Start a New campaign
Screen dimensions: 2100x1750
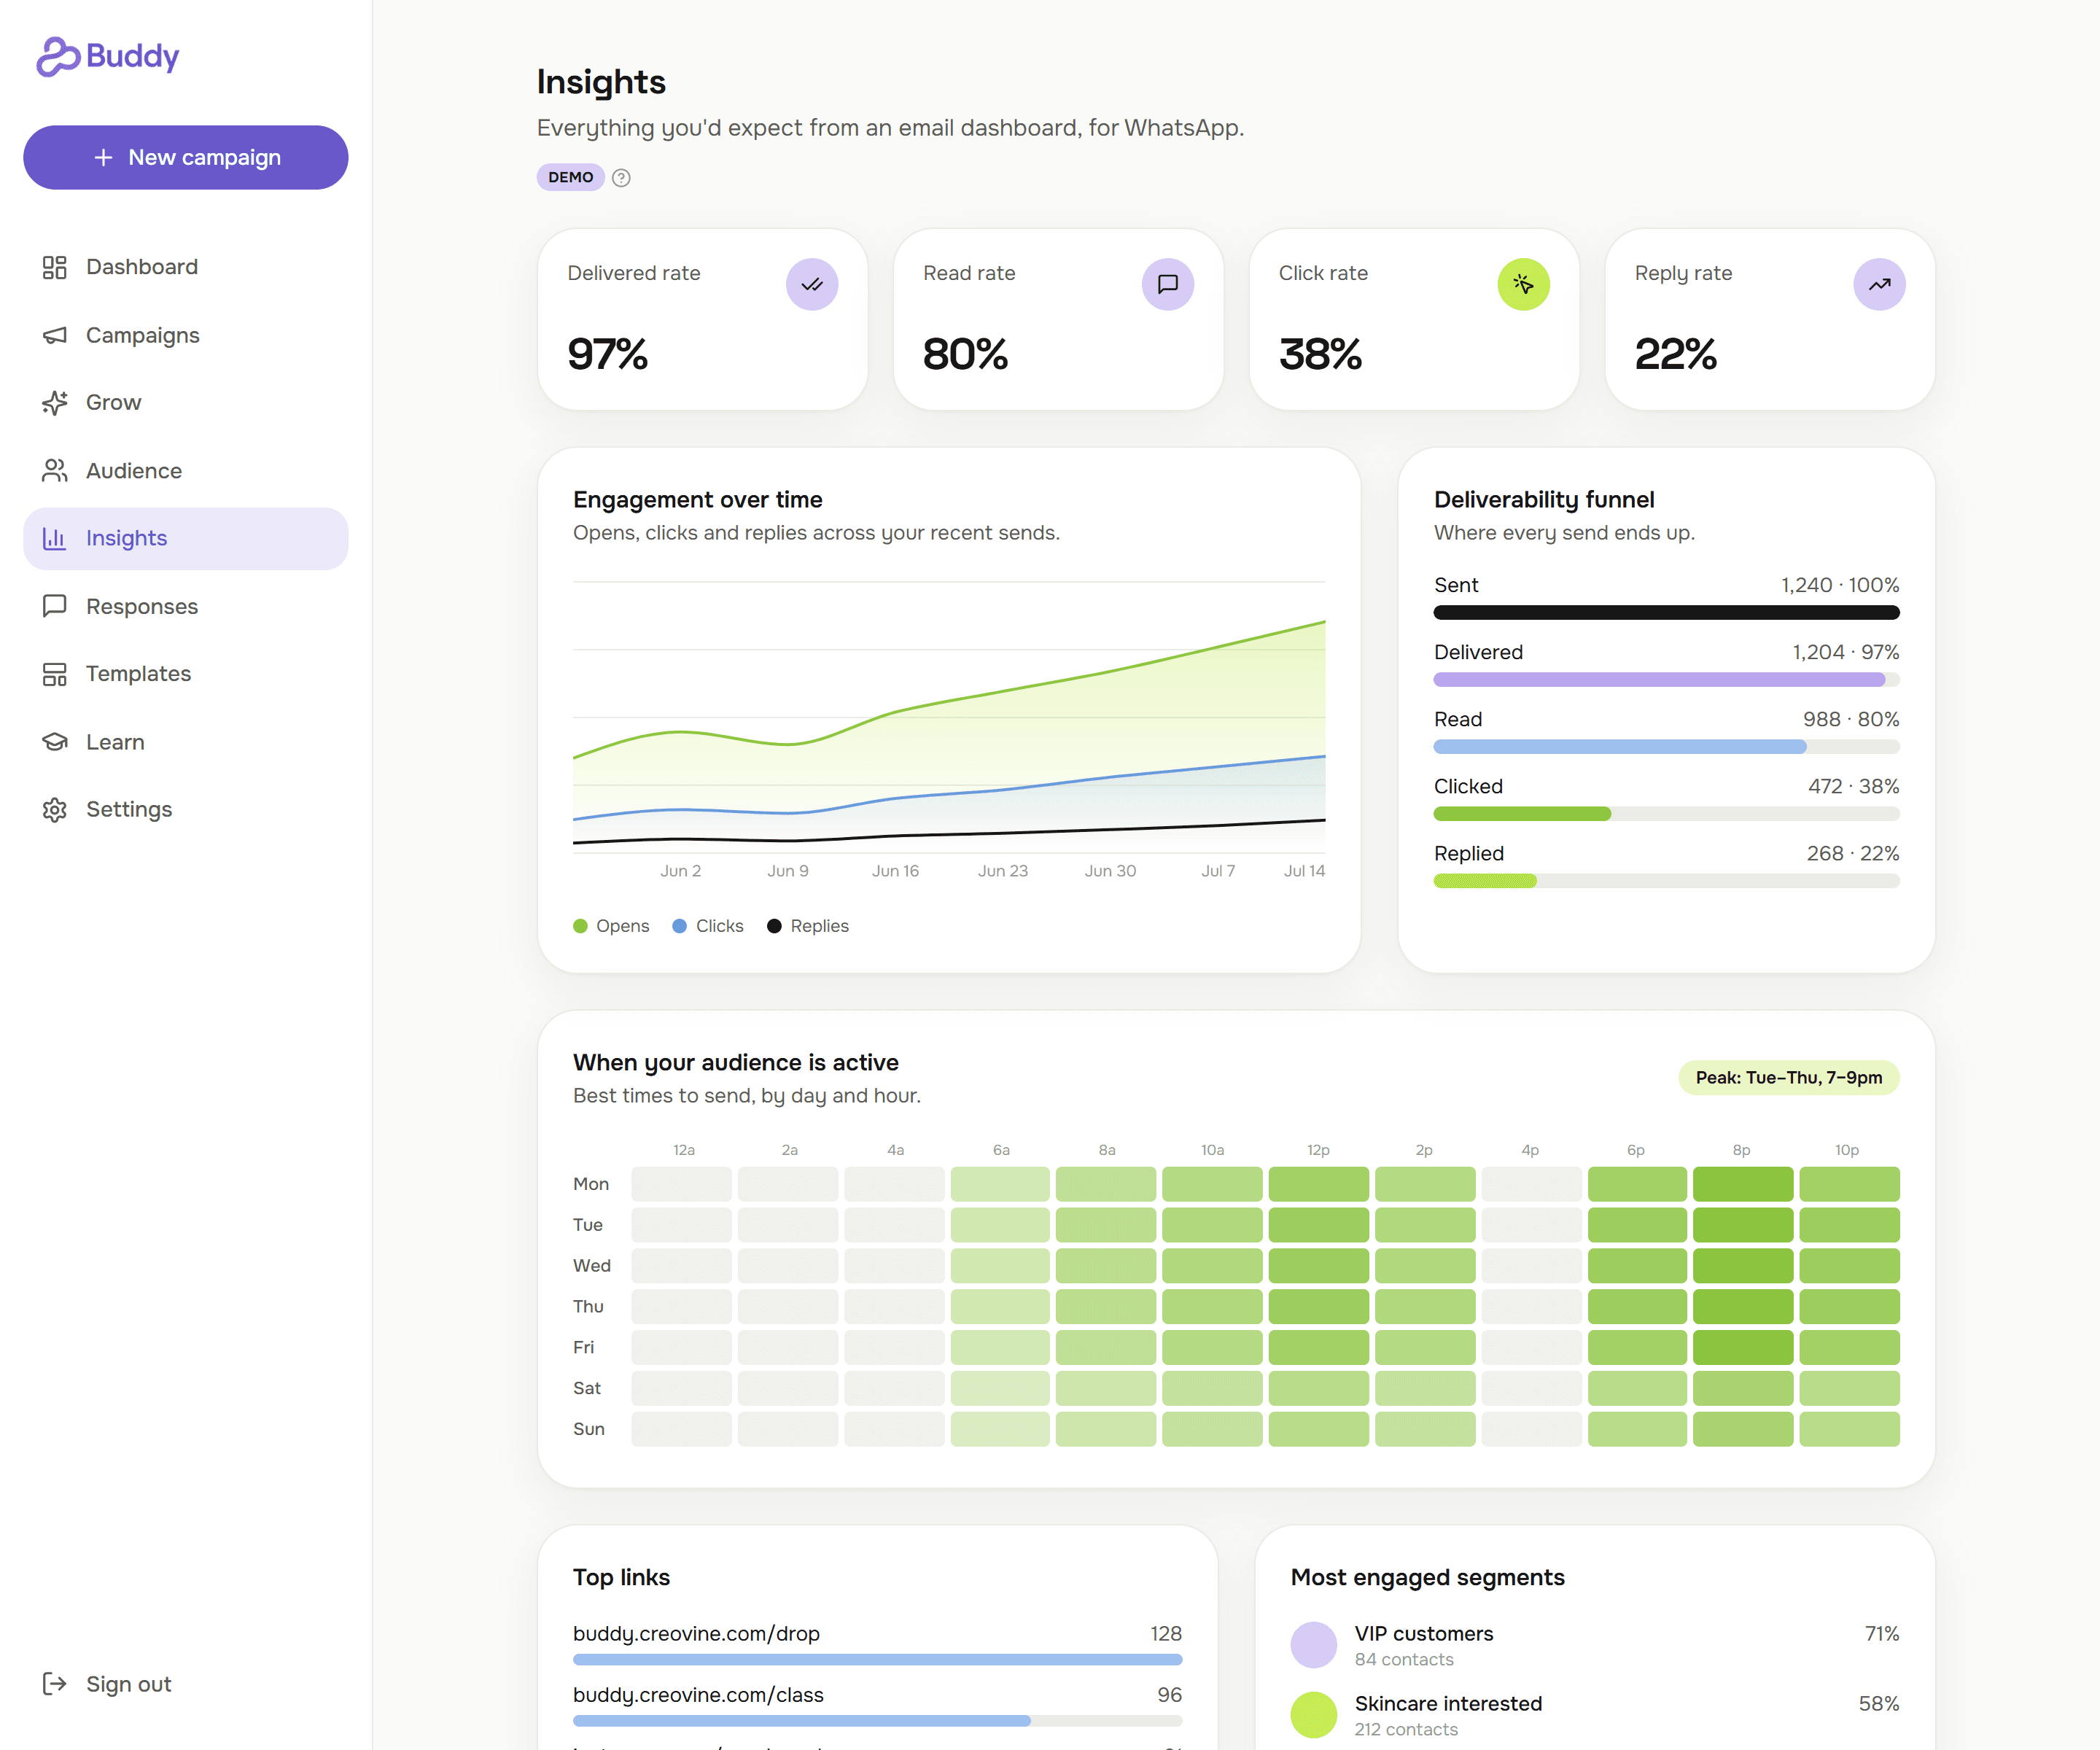186,157
